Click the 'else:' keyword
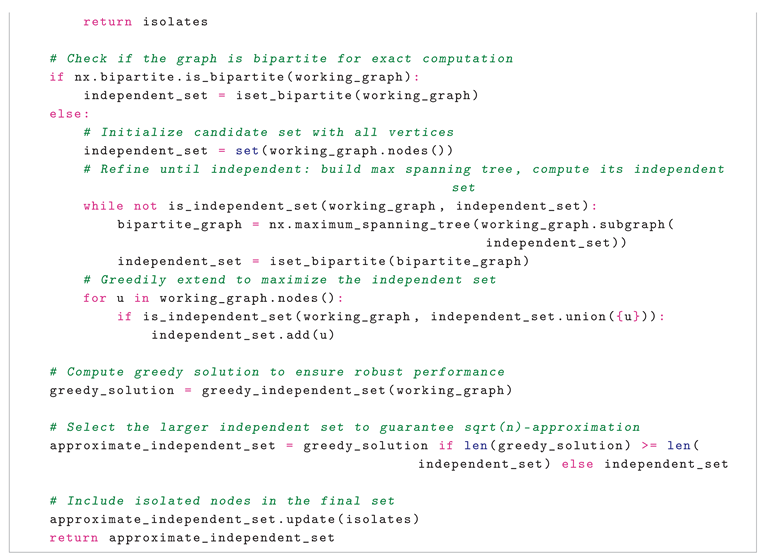 point(69,114)
